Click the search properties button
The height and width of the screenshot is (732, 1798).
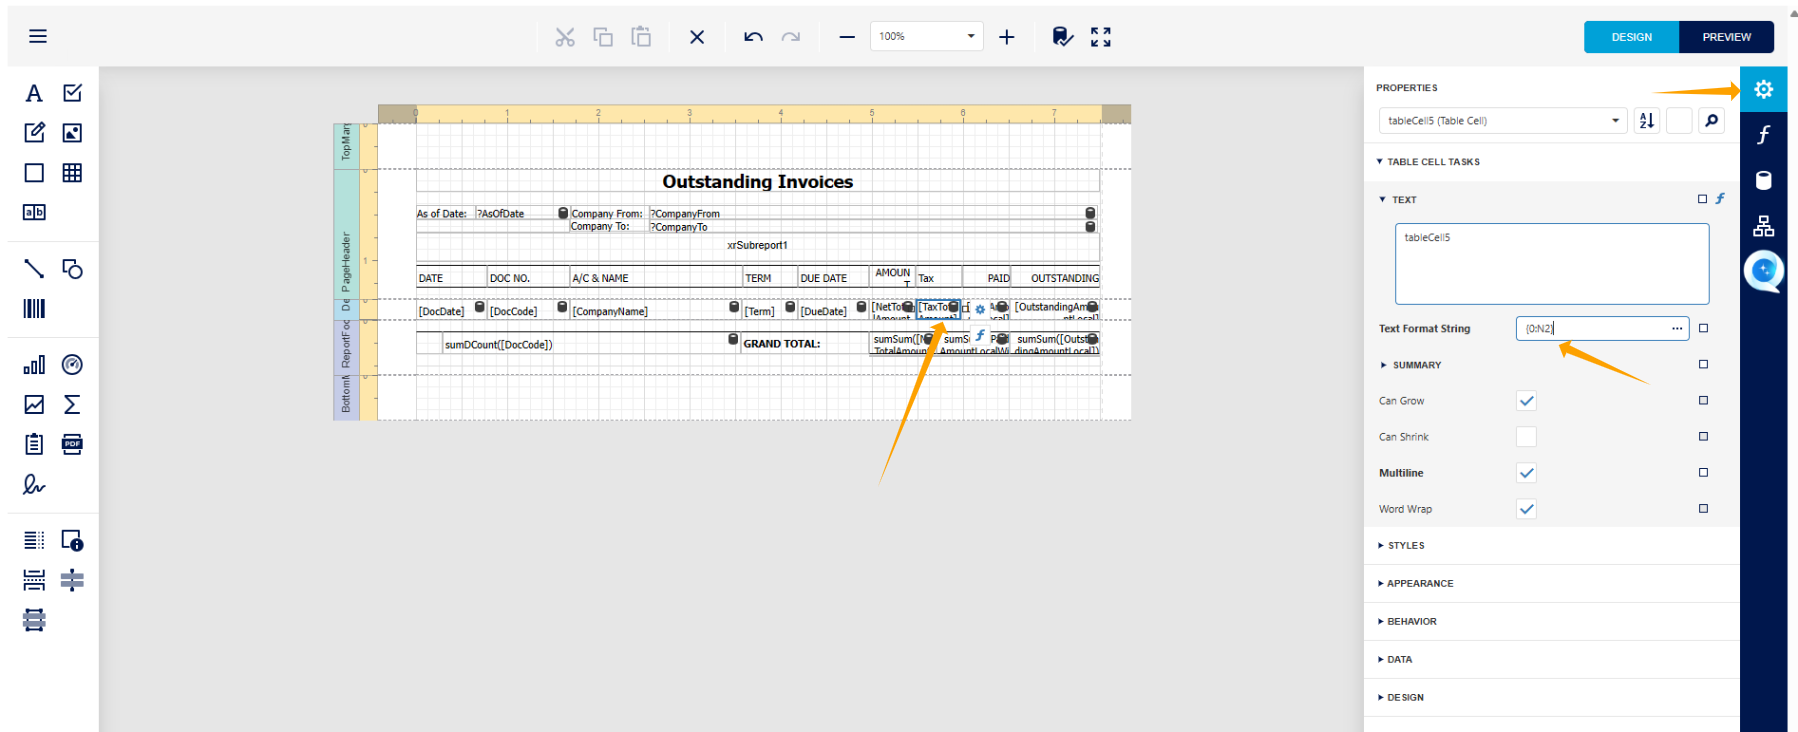(1711, 121)
